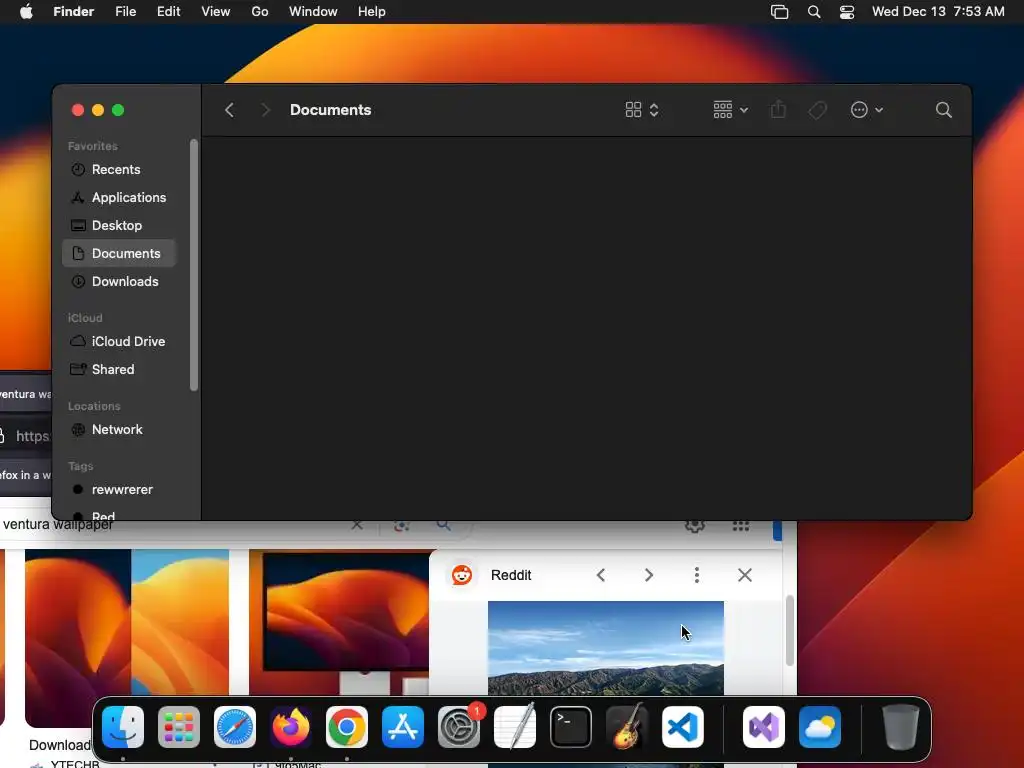Launch Google Chrome from the Dock
This screenshot has height=768, width=1024.
[x=347, y=727]
